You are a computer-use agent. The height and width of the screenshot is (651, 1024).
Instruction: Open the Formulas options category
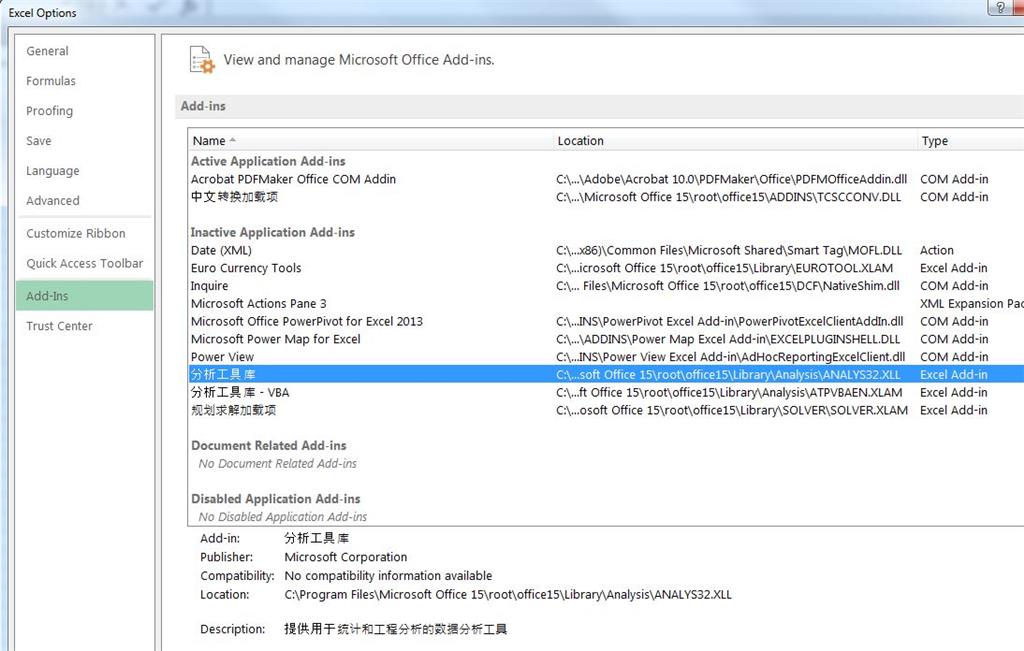pos(51,81)
